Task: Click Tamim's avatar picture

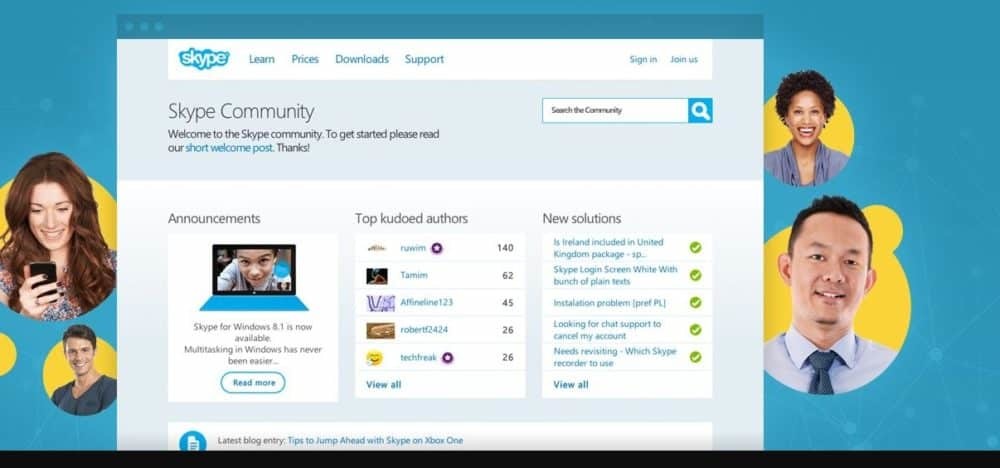Action: (x=377, y=276)
